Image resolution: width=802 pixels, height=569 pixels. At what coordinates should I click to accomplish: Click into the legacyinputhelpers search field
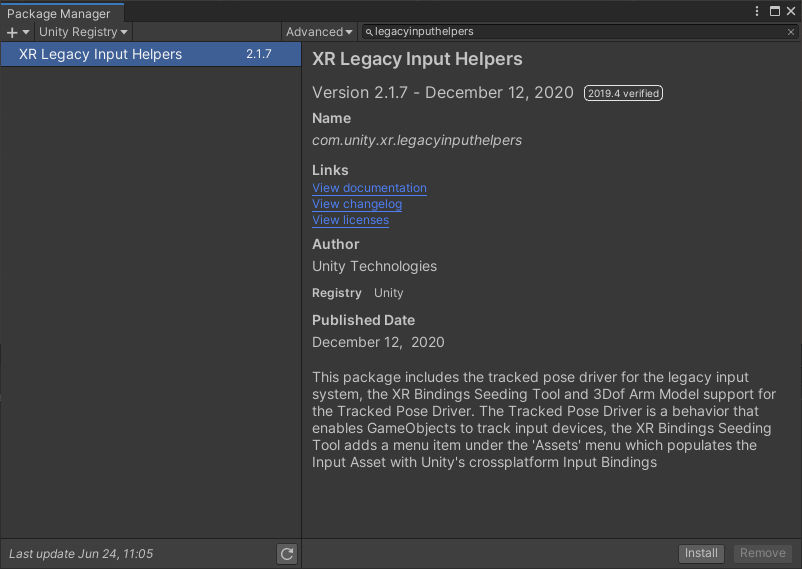click(578, 32)
